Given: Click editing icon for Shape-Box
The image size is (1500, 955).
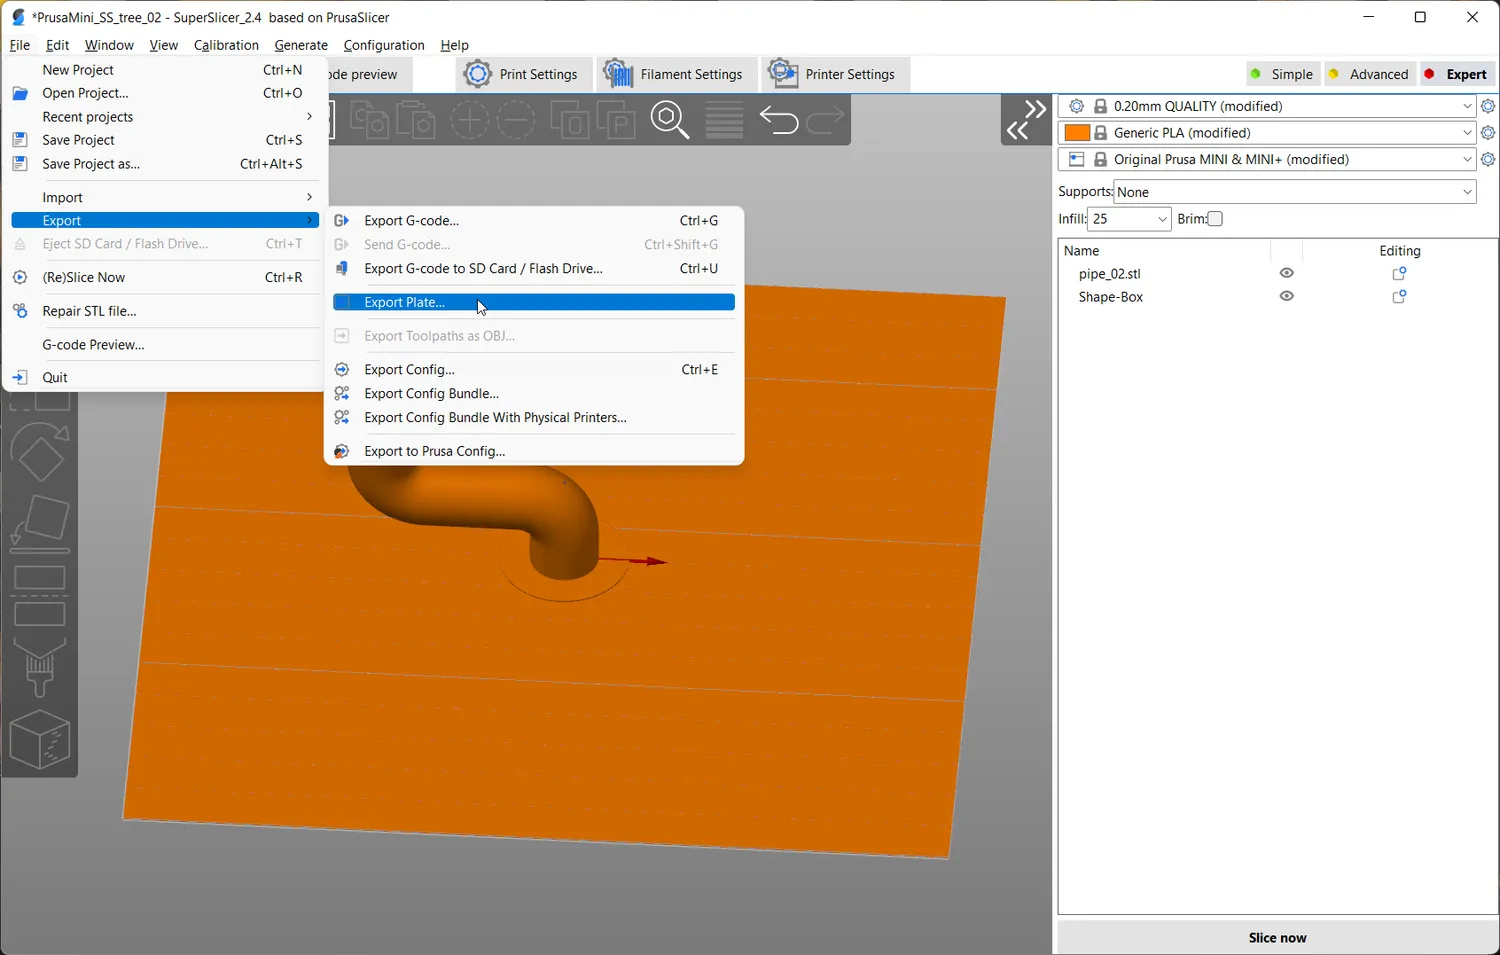Looking at the screenshot, I should (x=1399, y=297).
